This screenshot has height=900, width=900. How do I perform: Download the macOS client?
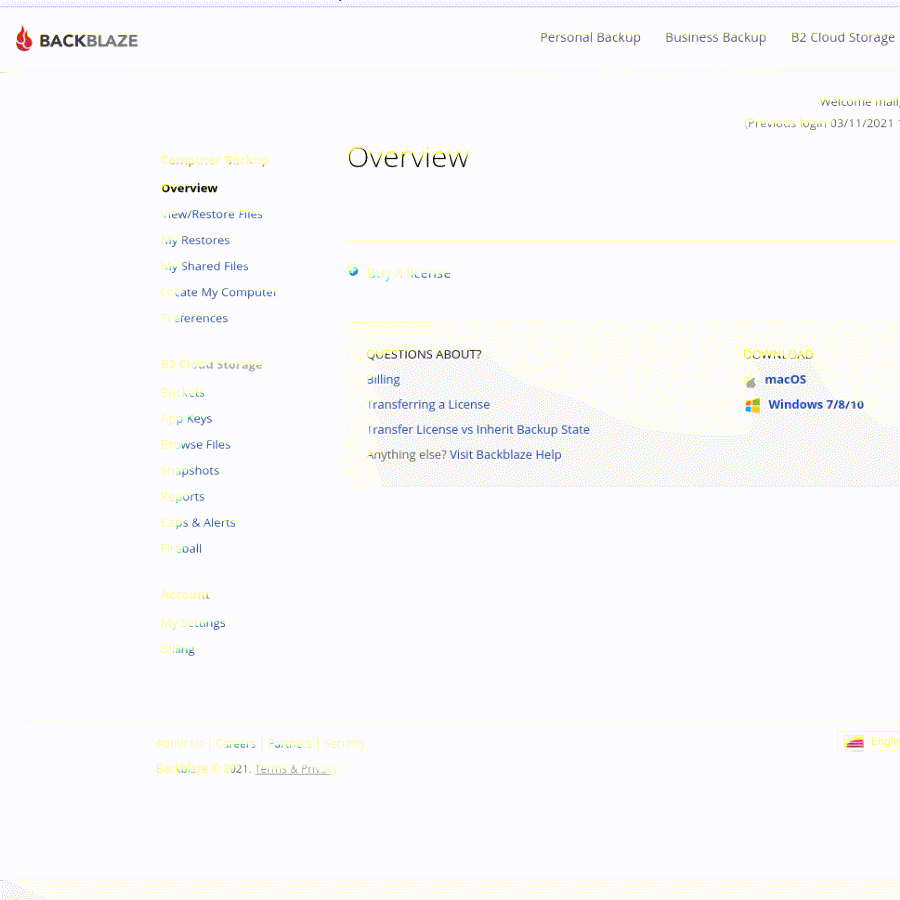click(785, 380)
